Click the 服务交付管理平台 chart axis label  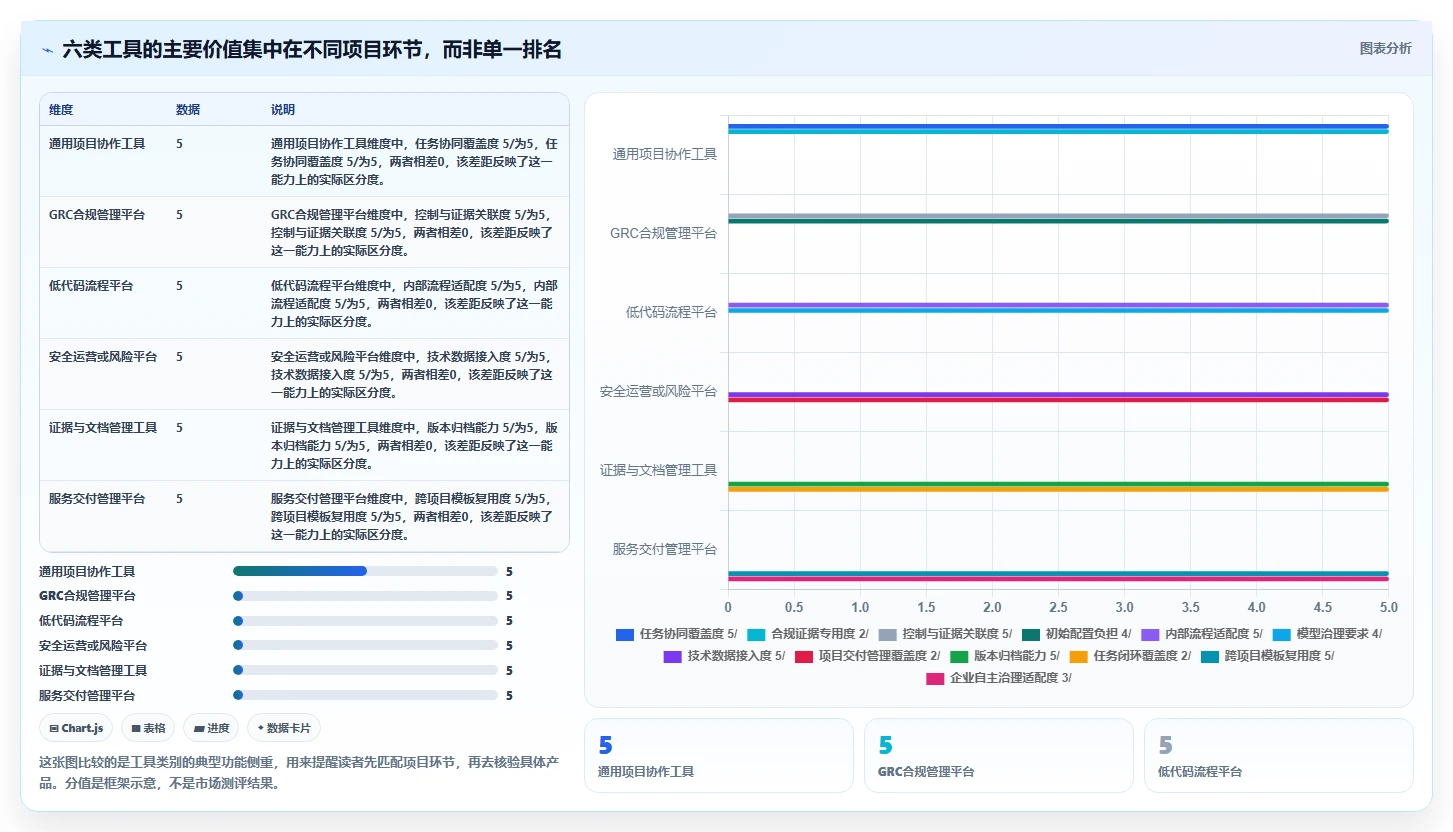point(665,549)
